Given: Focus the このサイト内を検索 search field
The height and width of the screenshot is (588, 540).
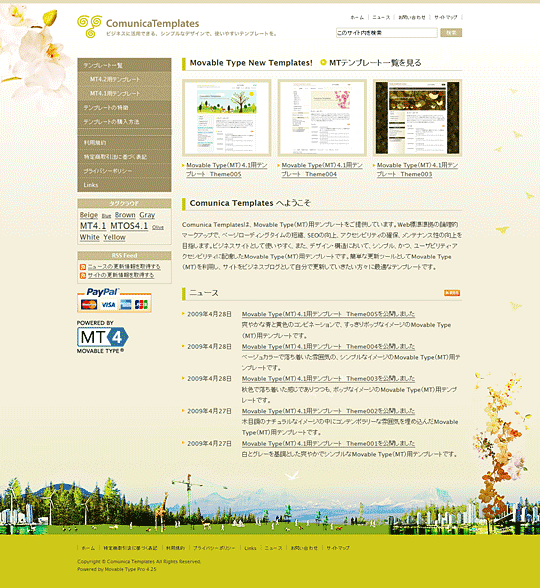Looking at the screenshot, I should tap(387, 33).
